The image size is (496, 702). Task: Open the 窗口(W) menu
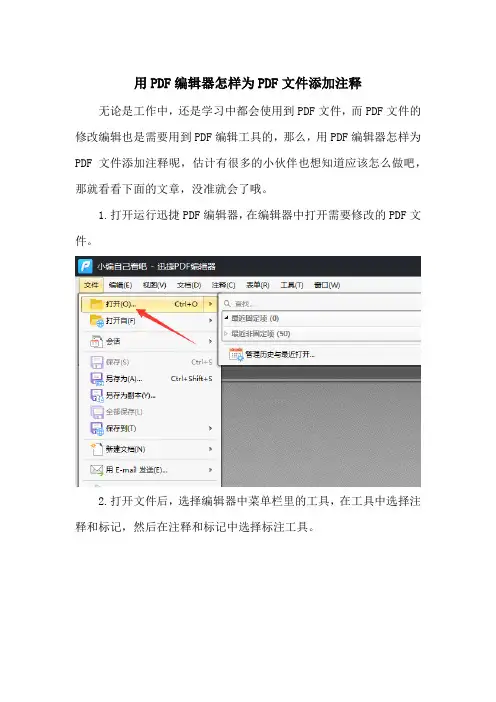327,285
